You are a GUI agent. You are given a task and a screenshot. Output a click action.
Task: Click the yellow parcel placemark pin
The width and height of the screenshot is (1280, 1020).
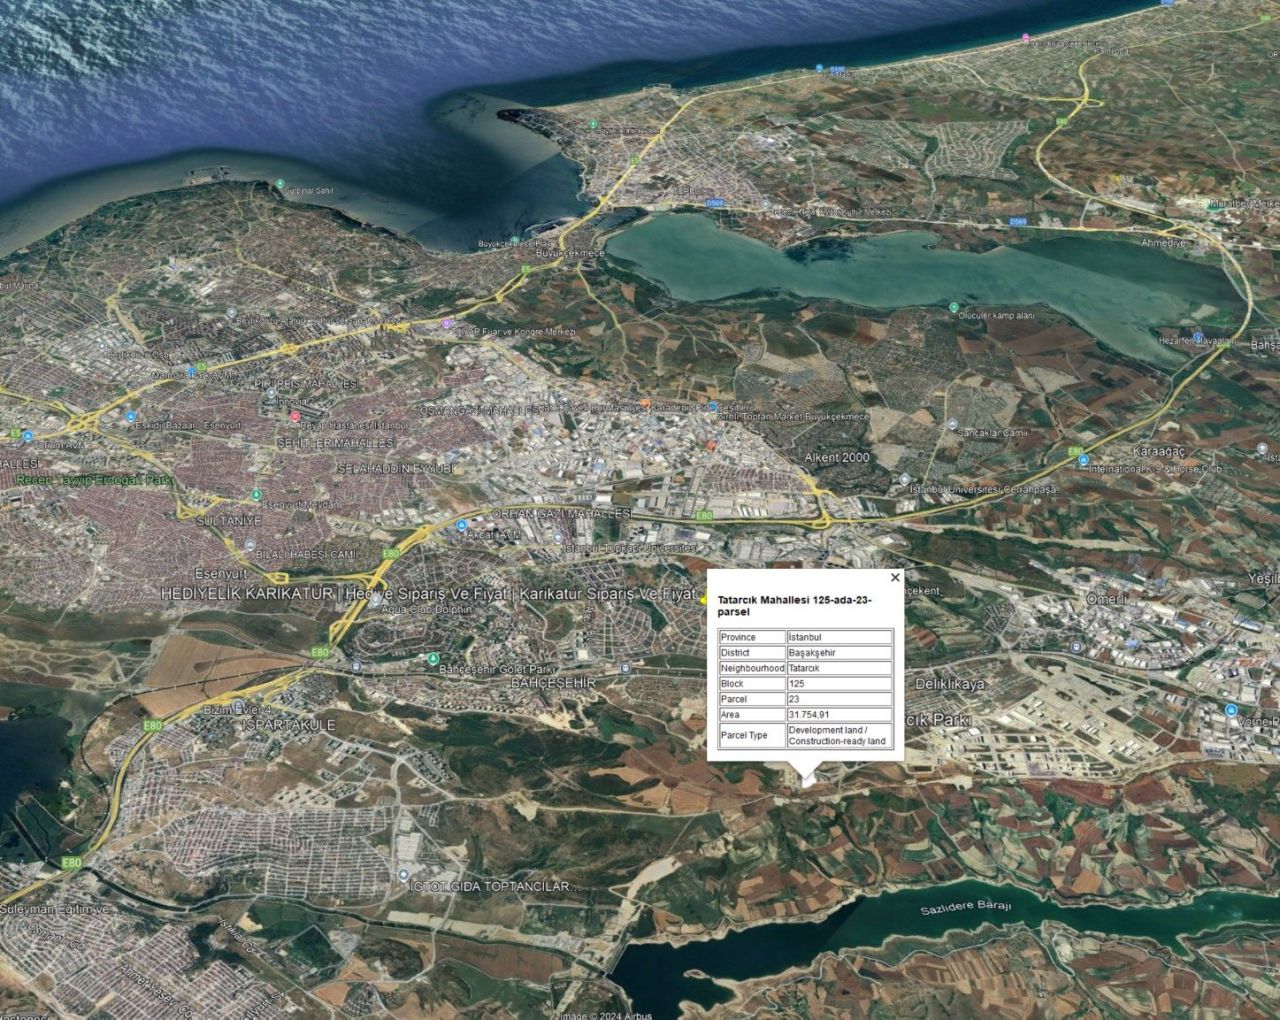pyautogui.click(x=704, y=599)
